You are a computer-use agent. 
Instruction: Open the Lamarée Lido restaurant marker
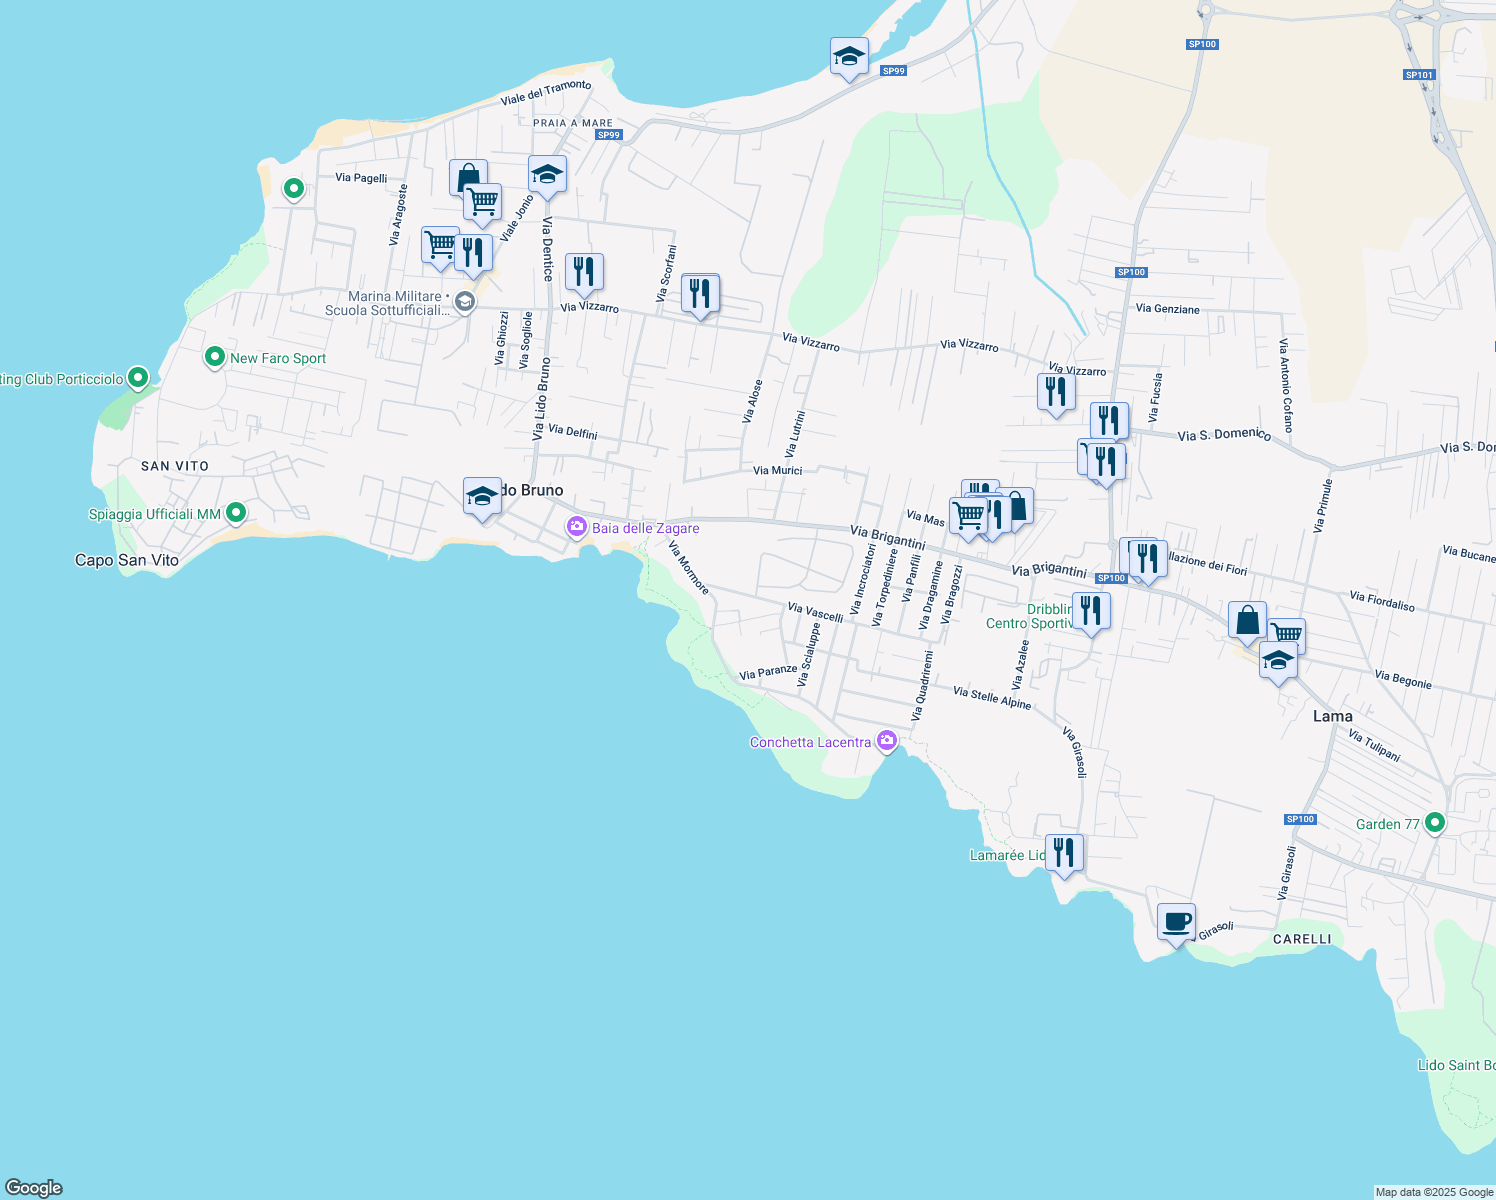pos(1064,853)
